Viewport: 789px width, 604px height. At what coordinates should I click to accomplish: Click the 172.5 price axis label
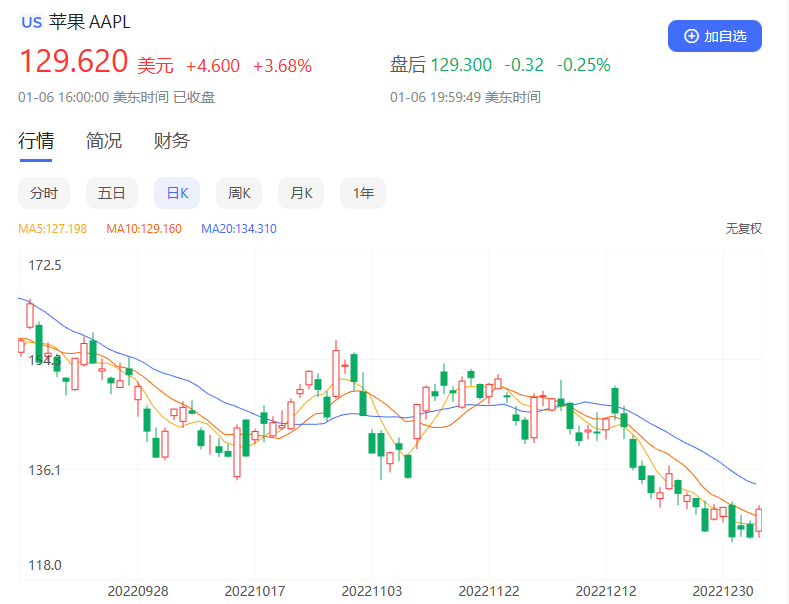pyautogui.click(x=45, y=265)
